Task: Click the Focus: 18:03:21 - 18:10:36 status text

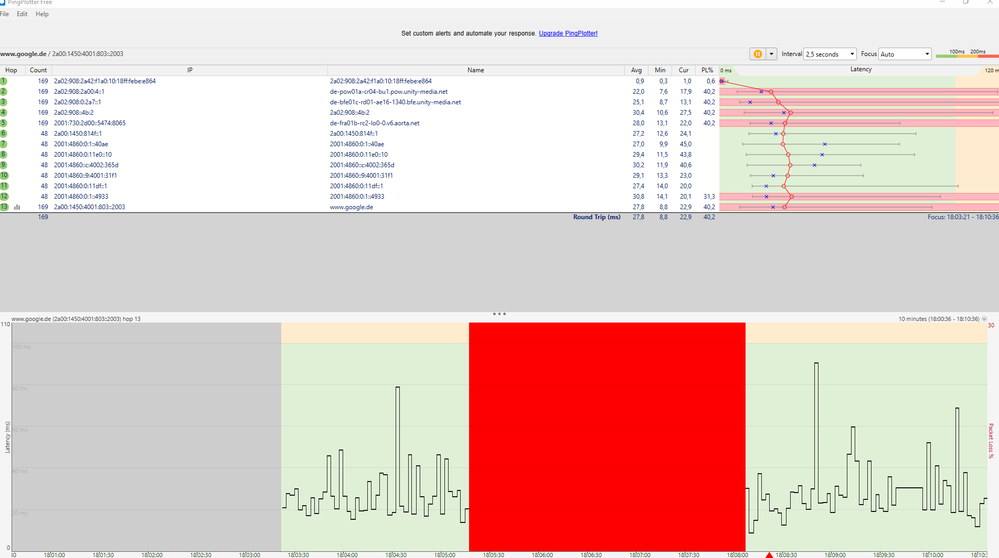Action: (x=963, y=217)
